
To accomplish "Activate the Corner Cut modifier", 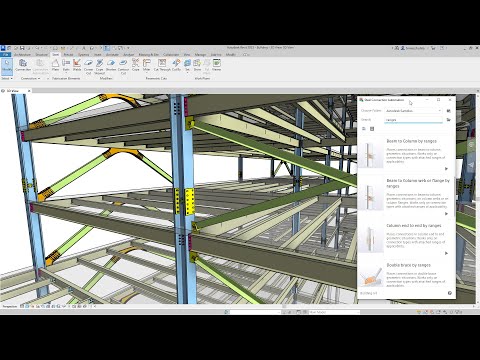I will 88,66.
